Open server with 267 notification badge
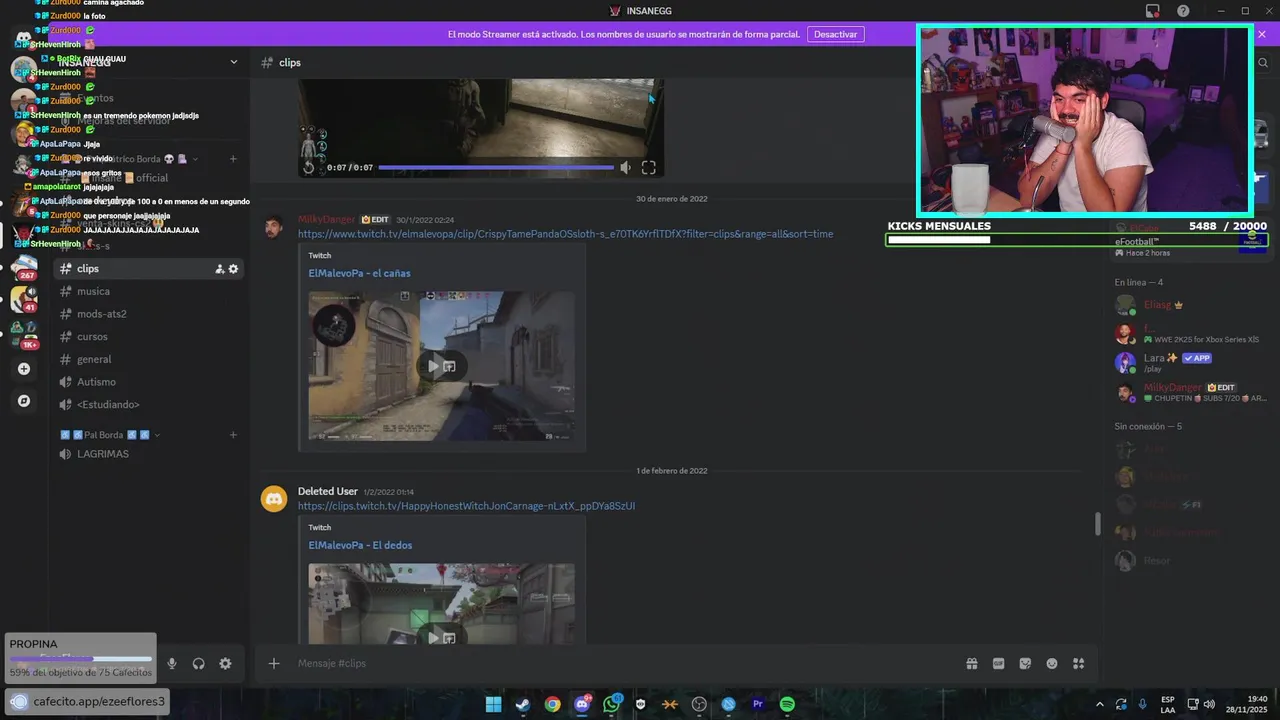1280x720 pixels. (x=24, y=267)
